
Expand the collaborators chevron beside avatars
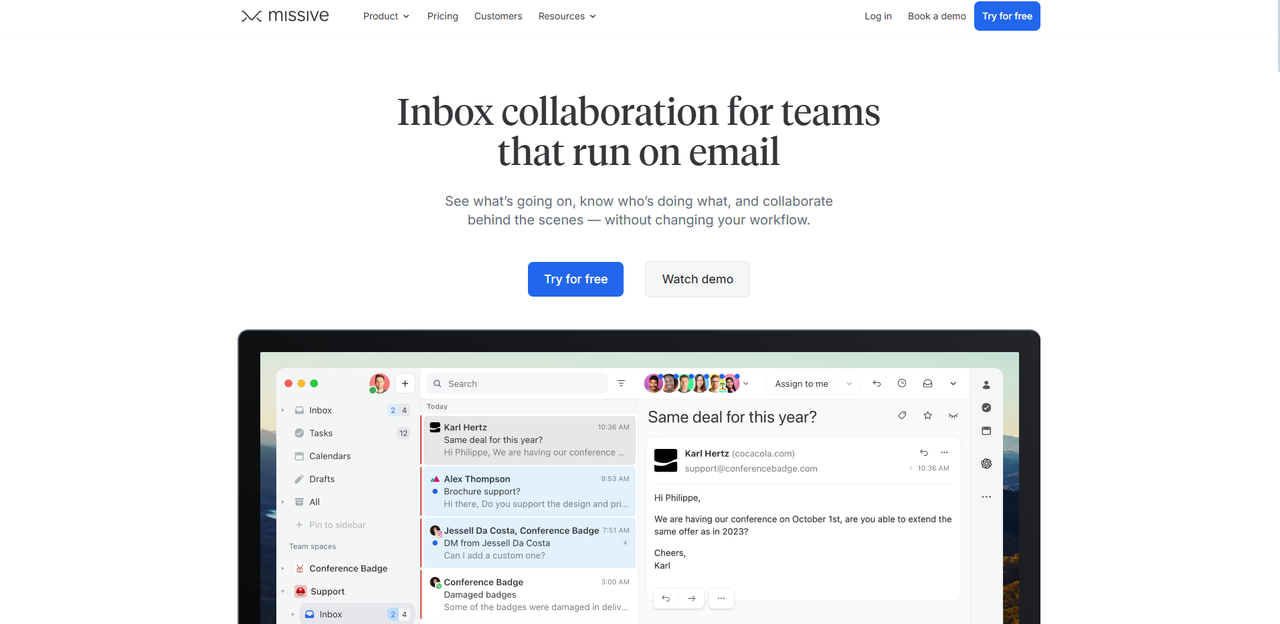point(746,384)
